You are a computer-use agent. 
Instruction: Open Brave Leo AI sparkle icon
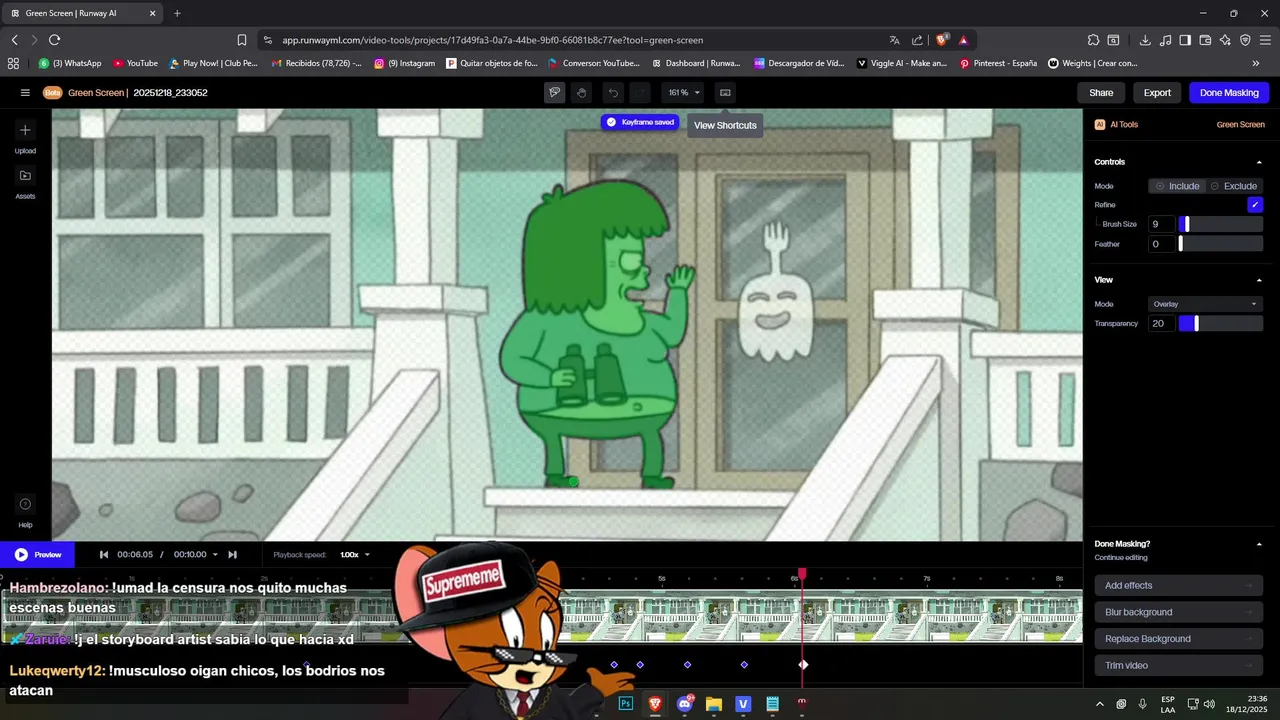click(x=1225, y=40)
